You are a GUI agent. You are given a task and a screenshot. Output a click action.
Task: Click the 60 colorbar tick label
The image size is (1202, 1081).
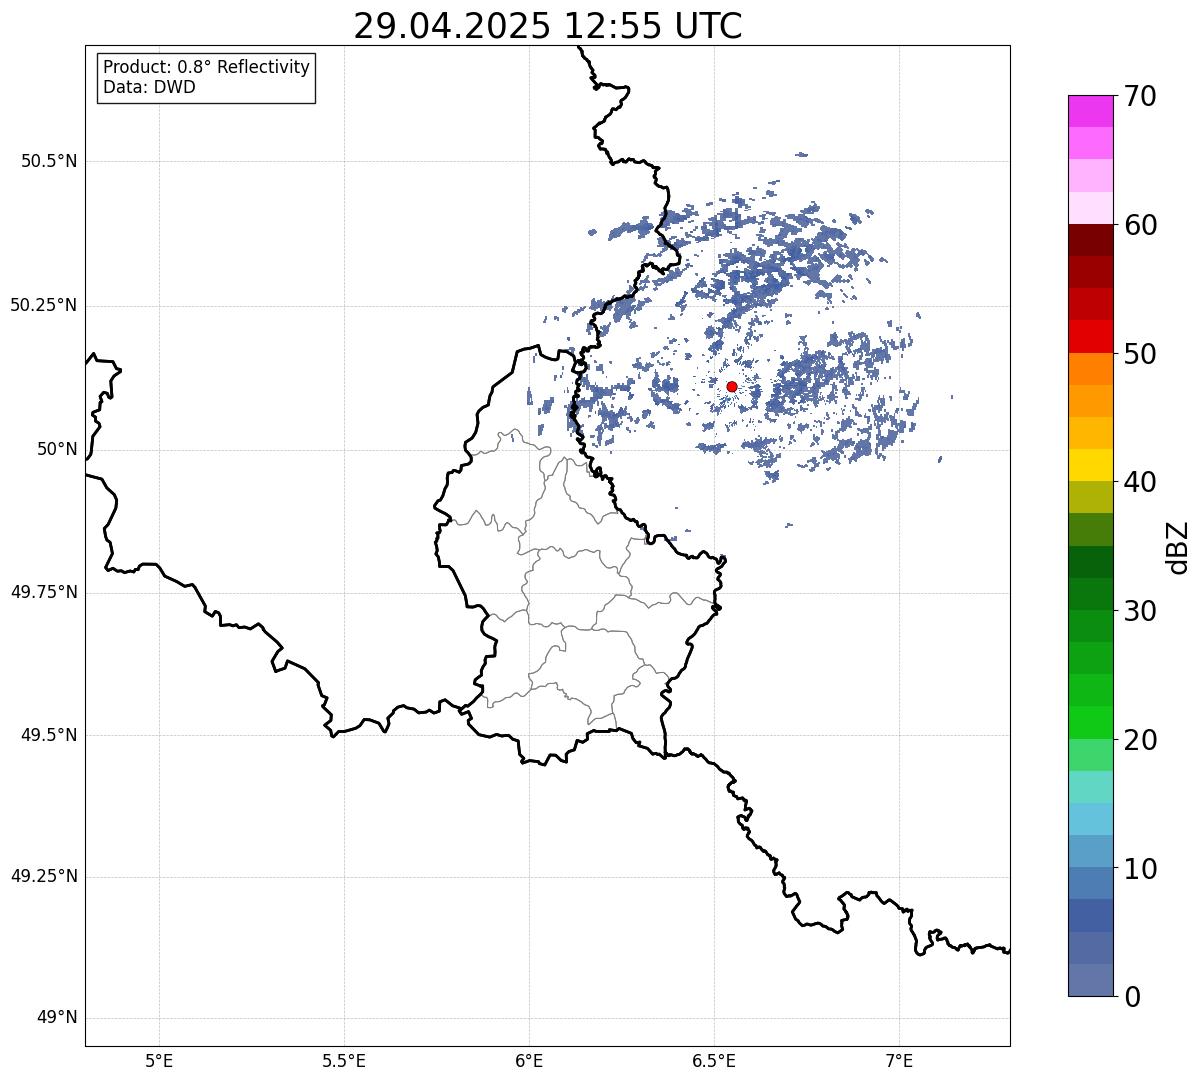(x=1140, y=225)
